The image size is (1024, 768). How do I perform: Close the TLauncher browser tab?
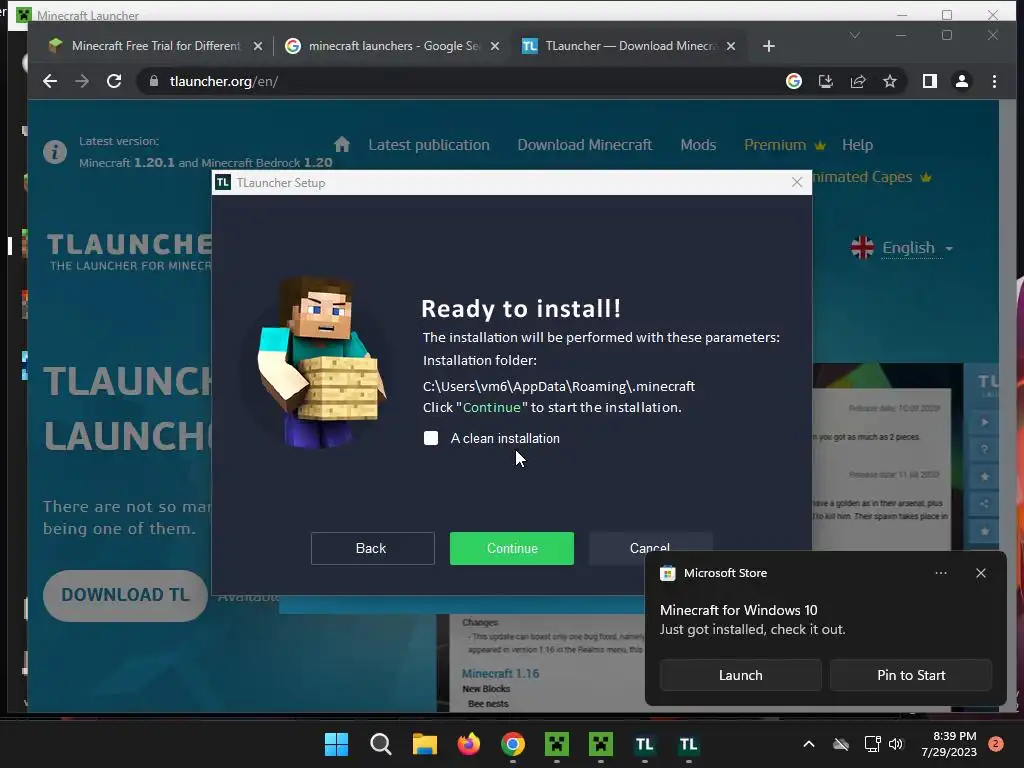pyautogui.click(x=731, y=46)
